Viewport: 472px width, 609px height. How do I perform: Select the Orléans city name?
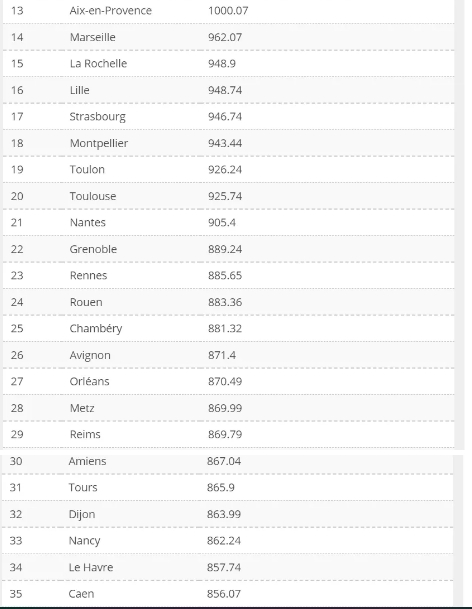click(x=89, y=381)
